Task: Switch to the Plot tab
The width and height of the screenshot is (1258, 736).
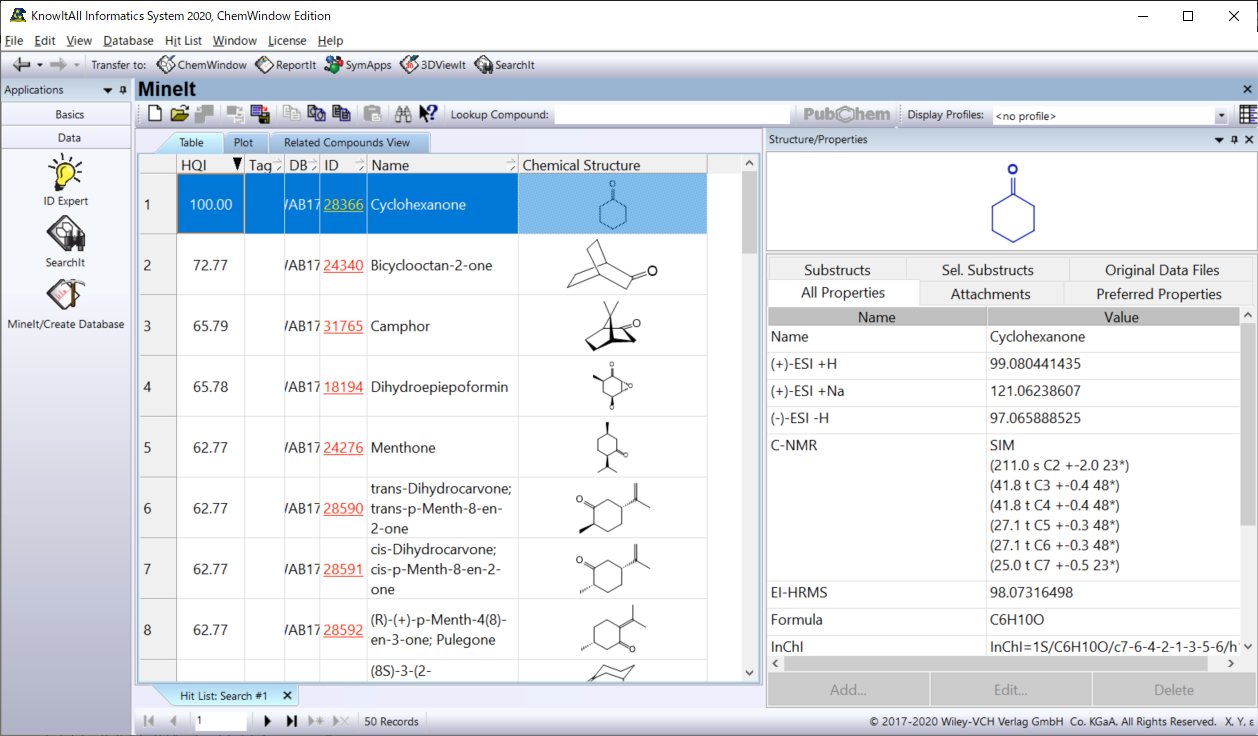Action: click(243, 143)
